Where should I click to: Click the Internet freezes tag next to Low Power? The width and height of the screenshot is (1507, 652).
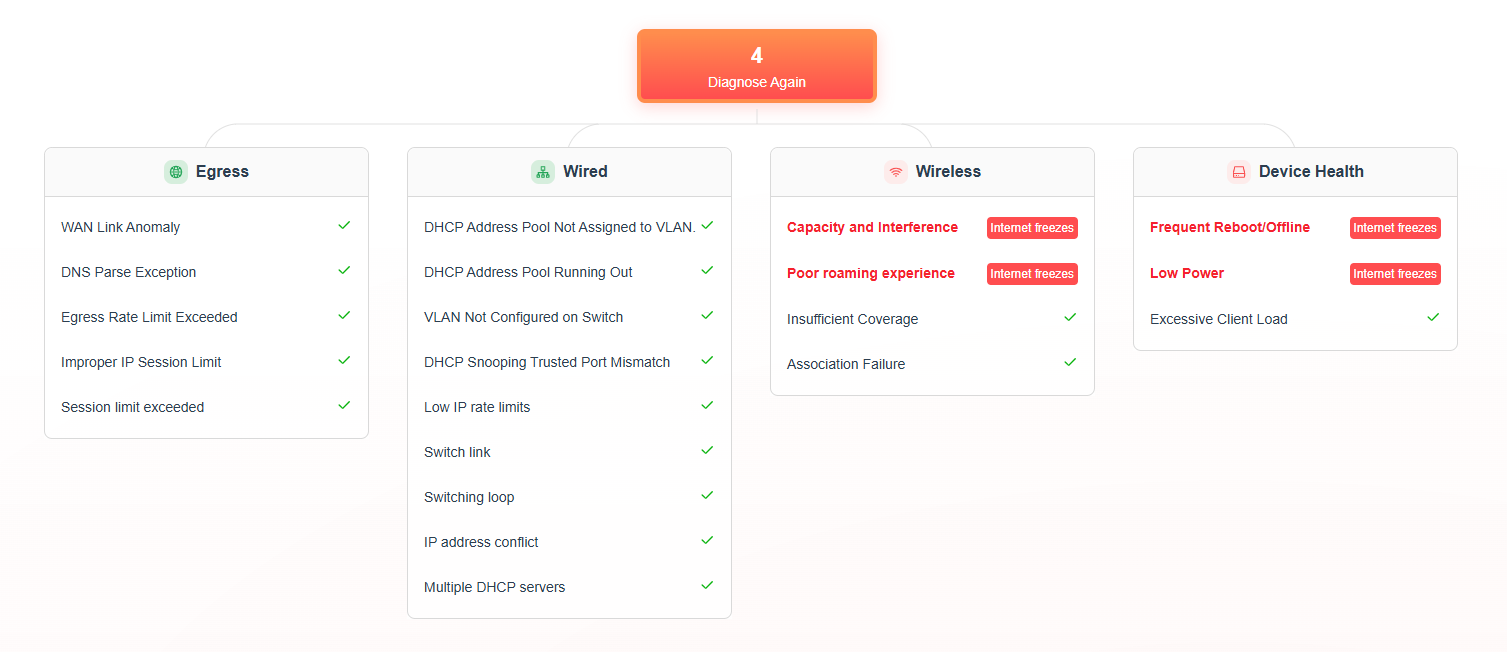pyautogui.click(x=1395, y=274)
